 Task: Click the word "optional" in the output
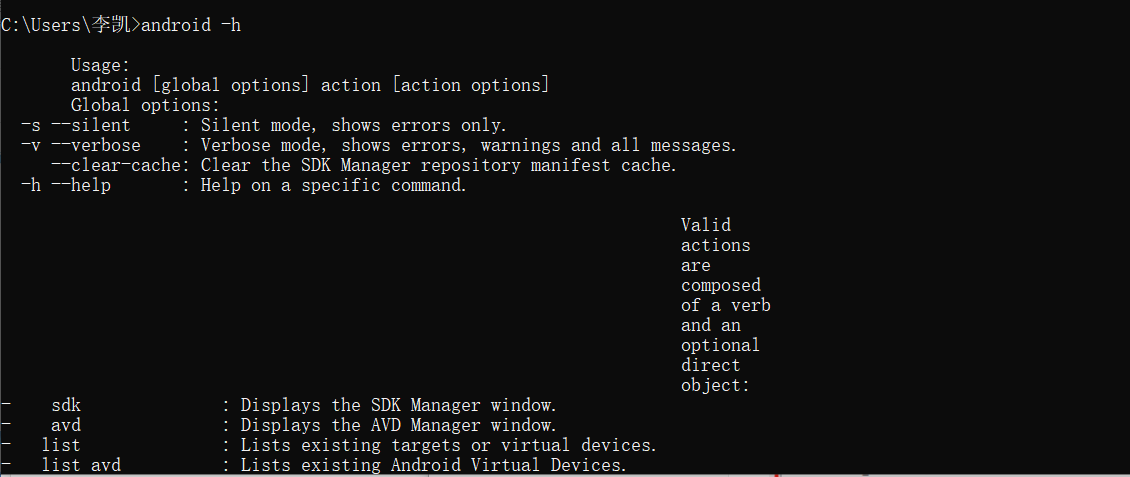[x=721, y=345]
